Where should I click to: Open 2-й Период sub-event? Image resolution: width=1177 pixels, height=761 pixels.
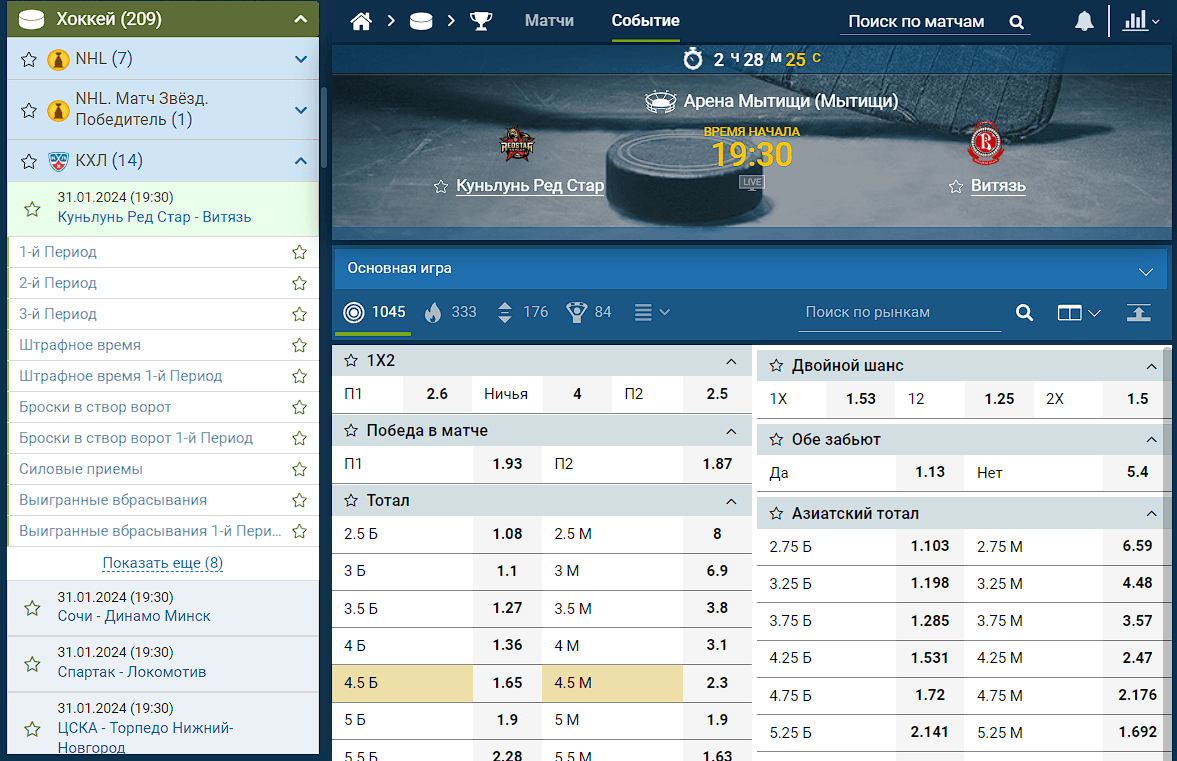[x=58, y=283]
